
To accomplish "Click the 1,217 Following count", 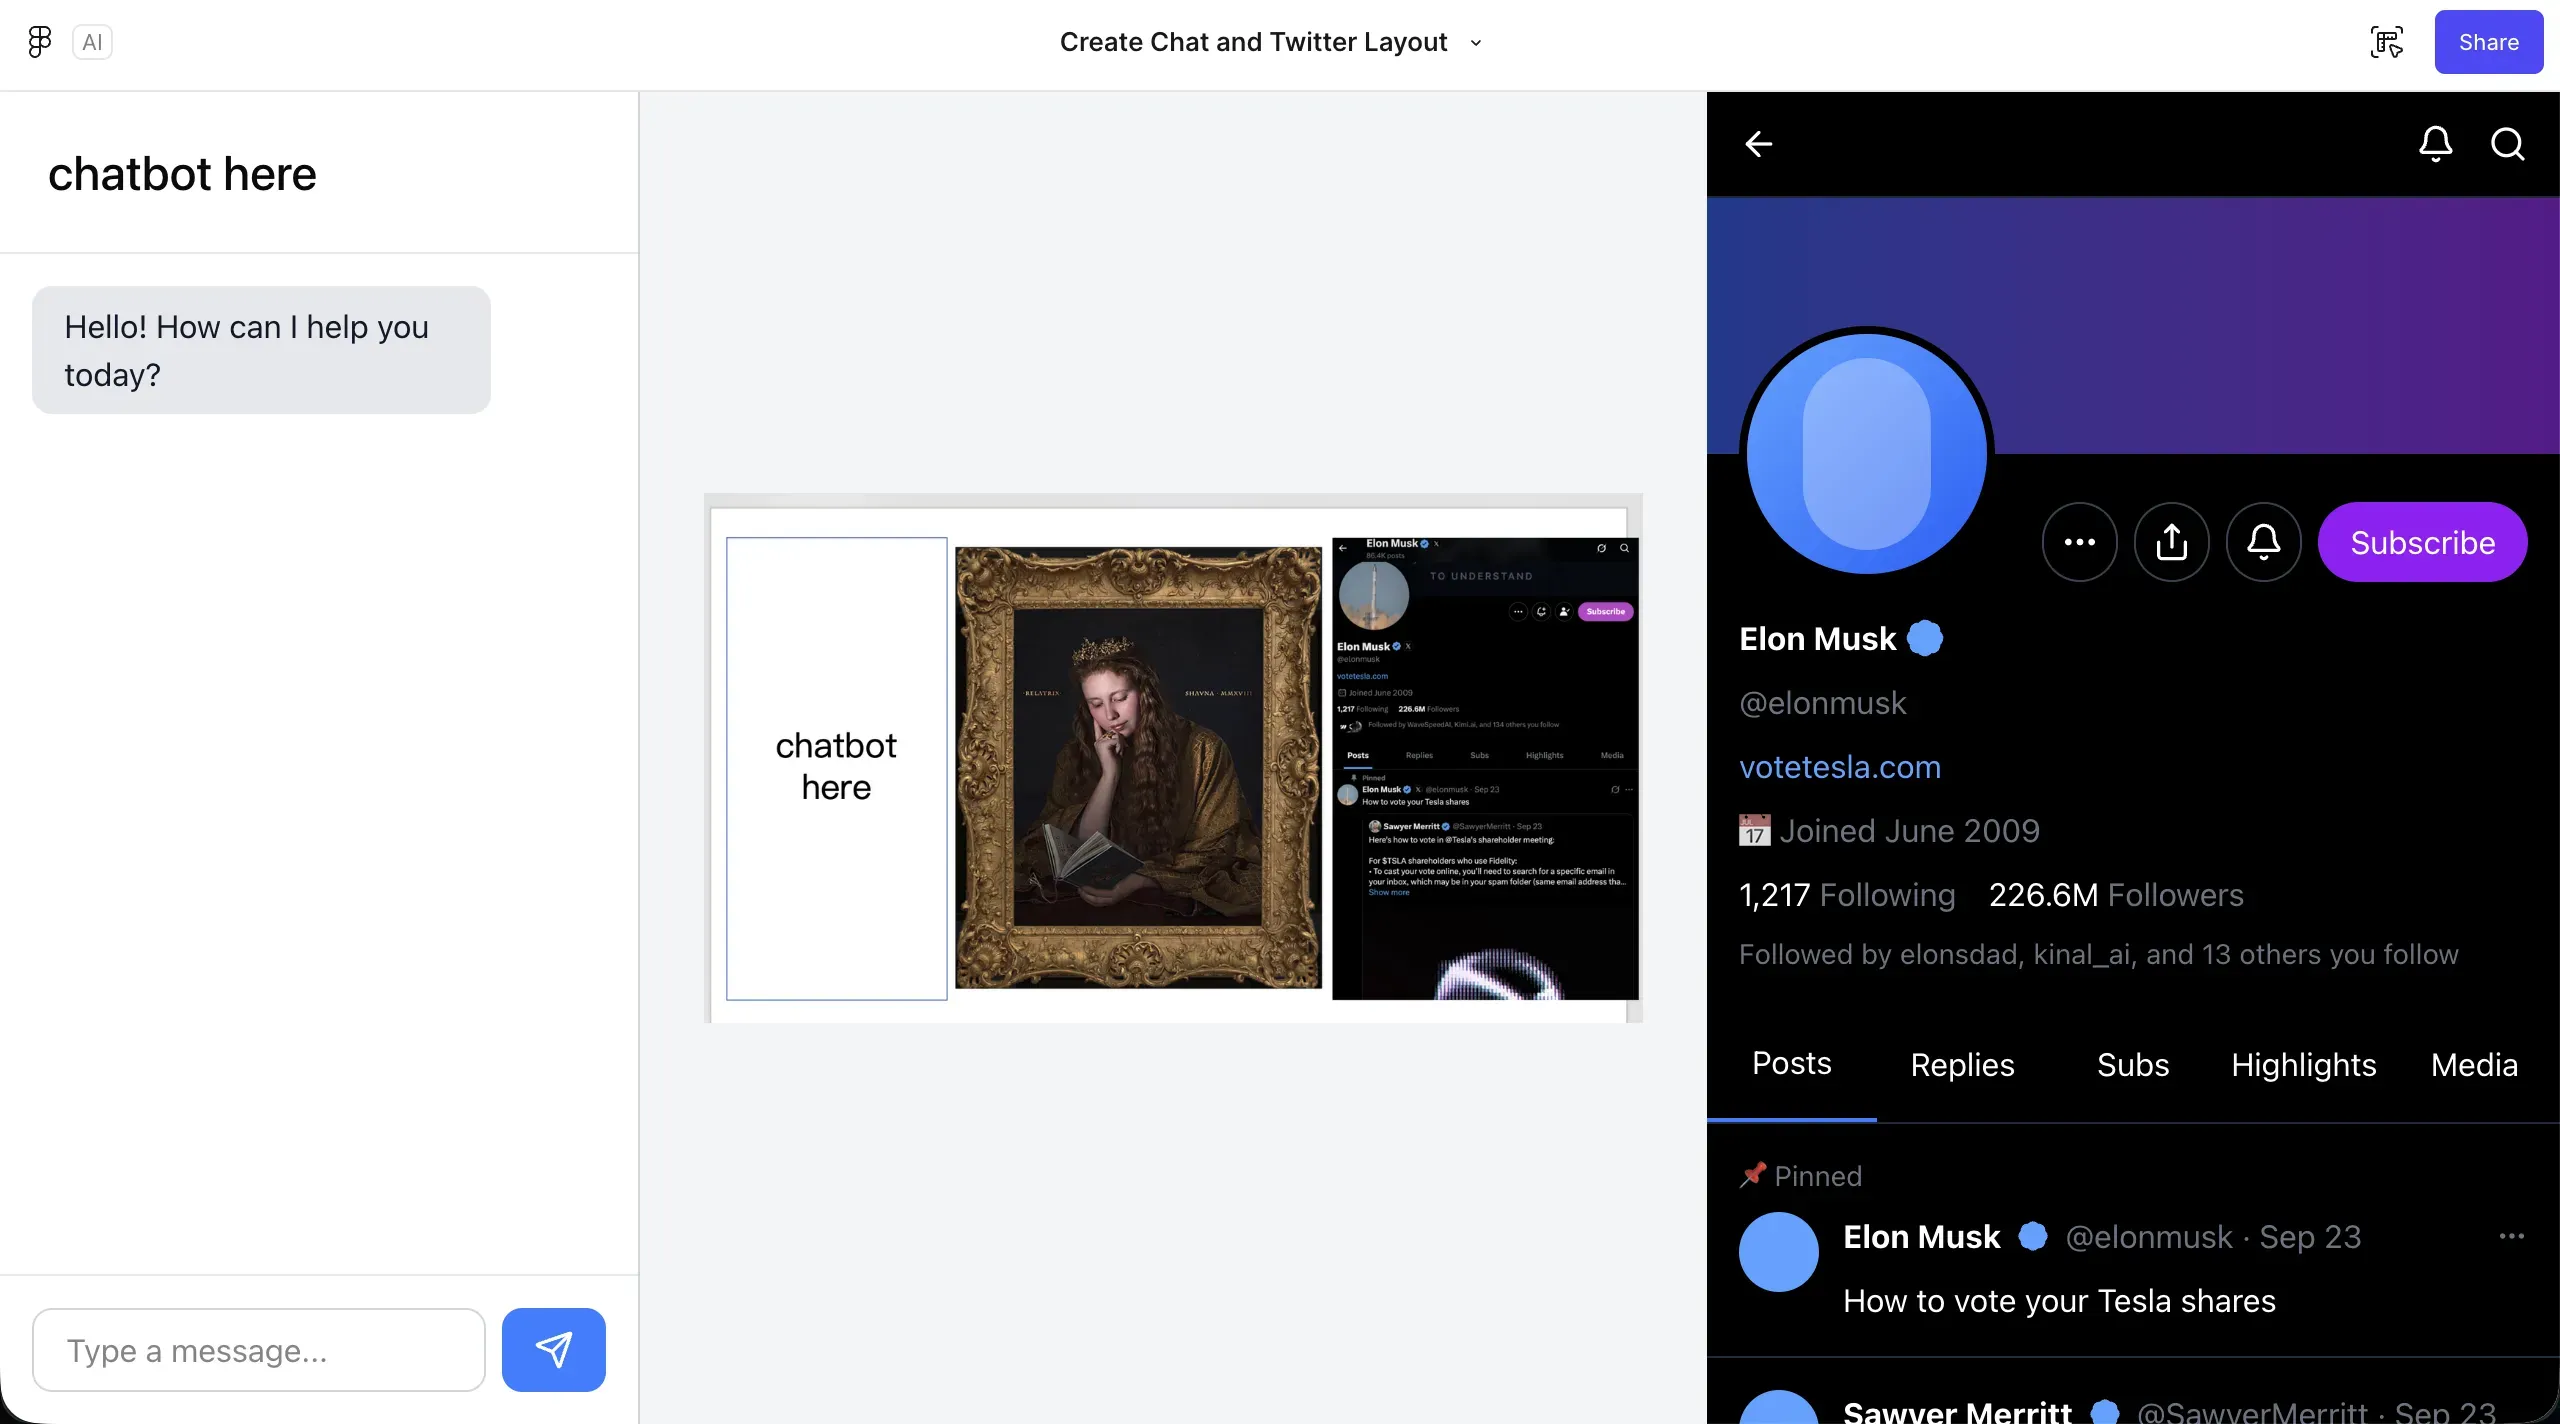I will tap(1847, 895).
